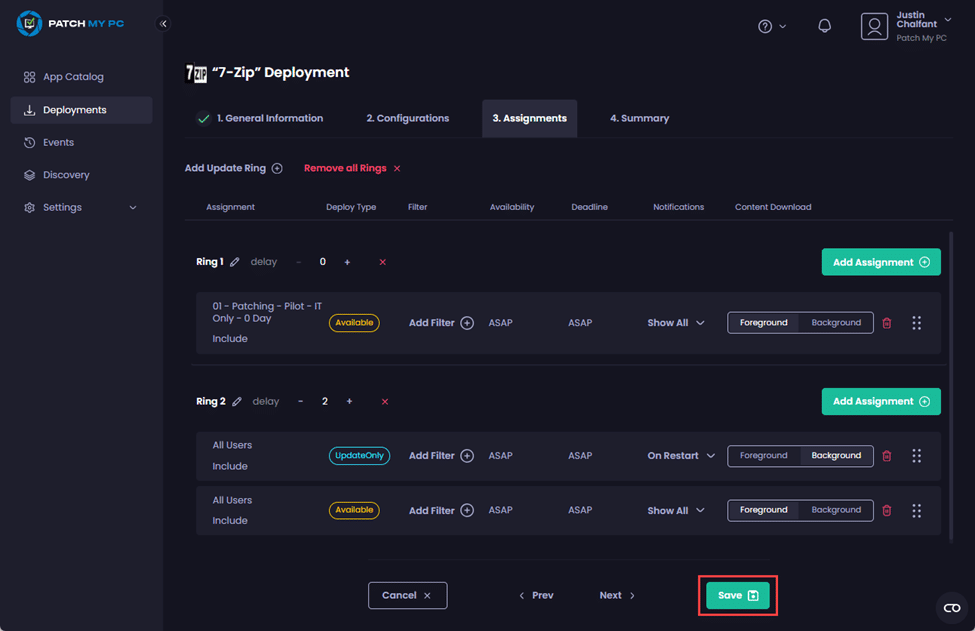Screen dimensions: 975x631
Task: Switch UpdateOnly row to Foreground download
Action: click(764, 456)
